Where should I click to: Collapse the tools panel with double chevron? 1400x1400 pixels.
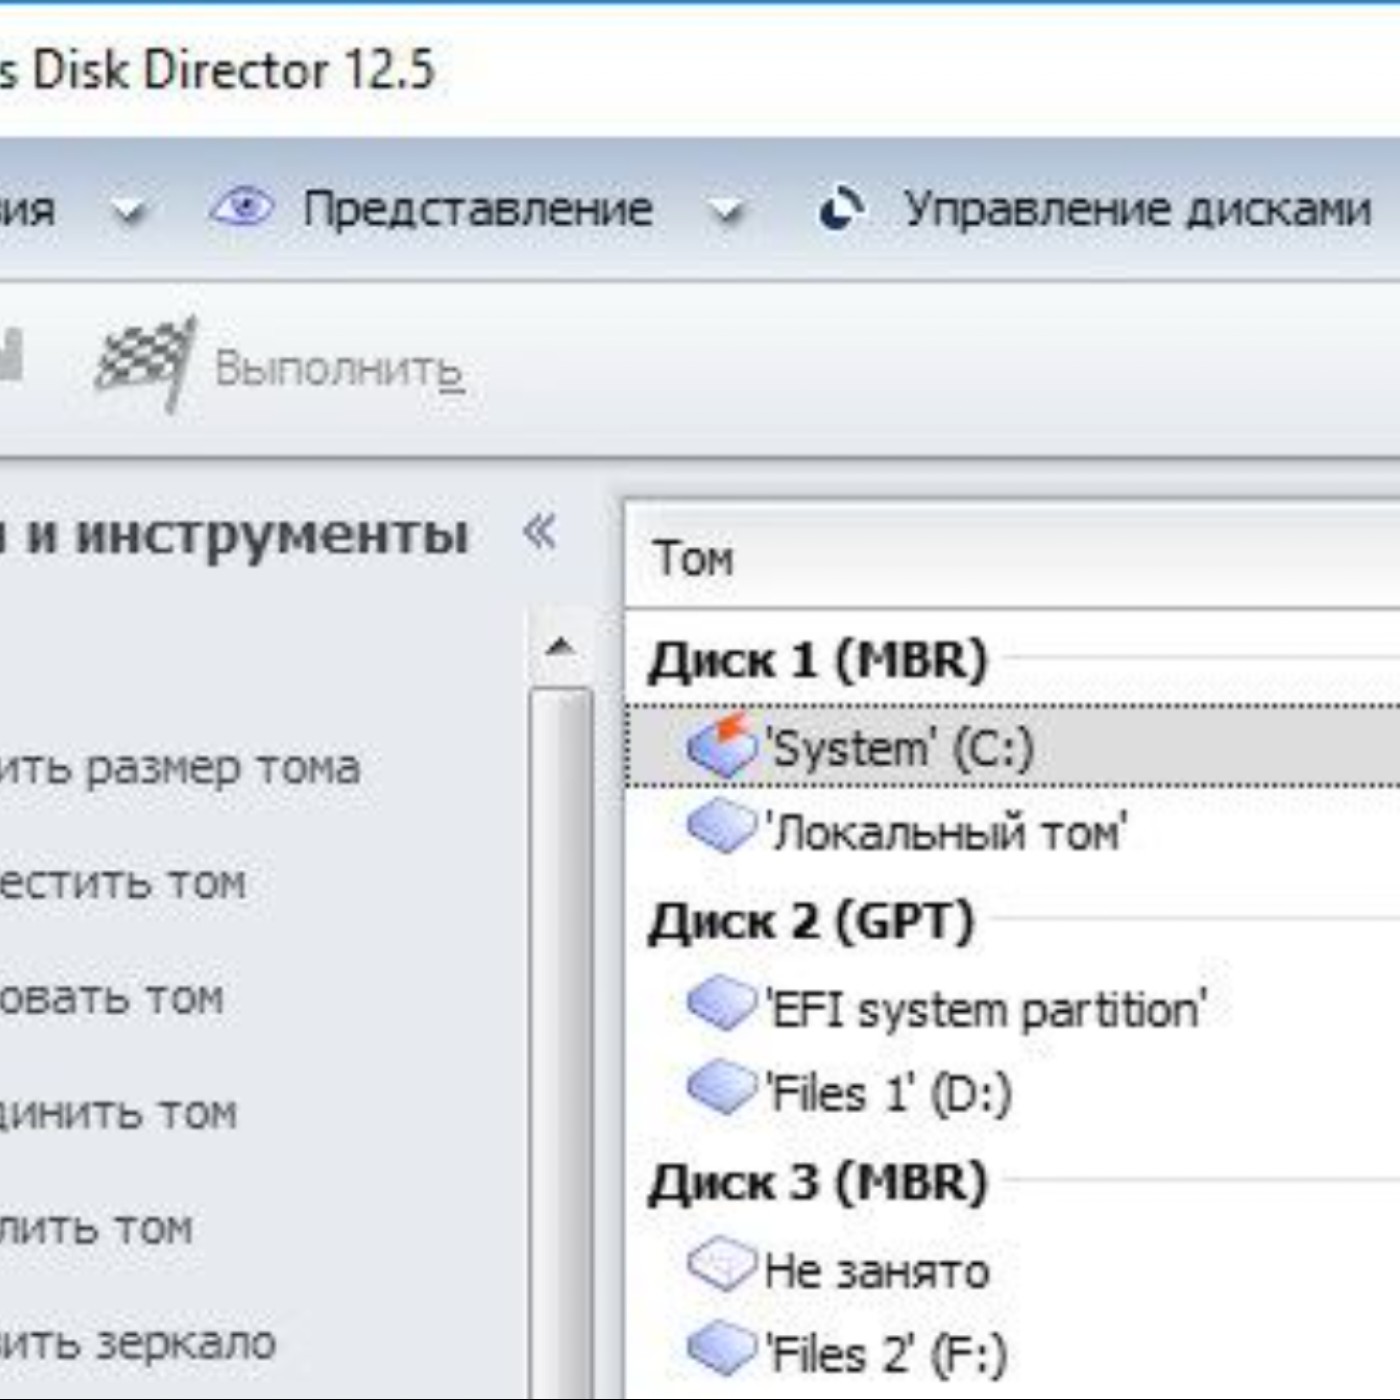click(540, 531)
